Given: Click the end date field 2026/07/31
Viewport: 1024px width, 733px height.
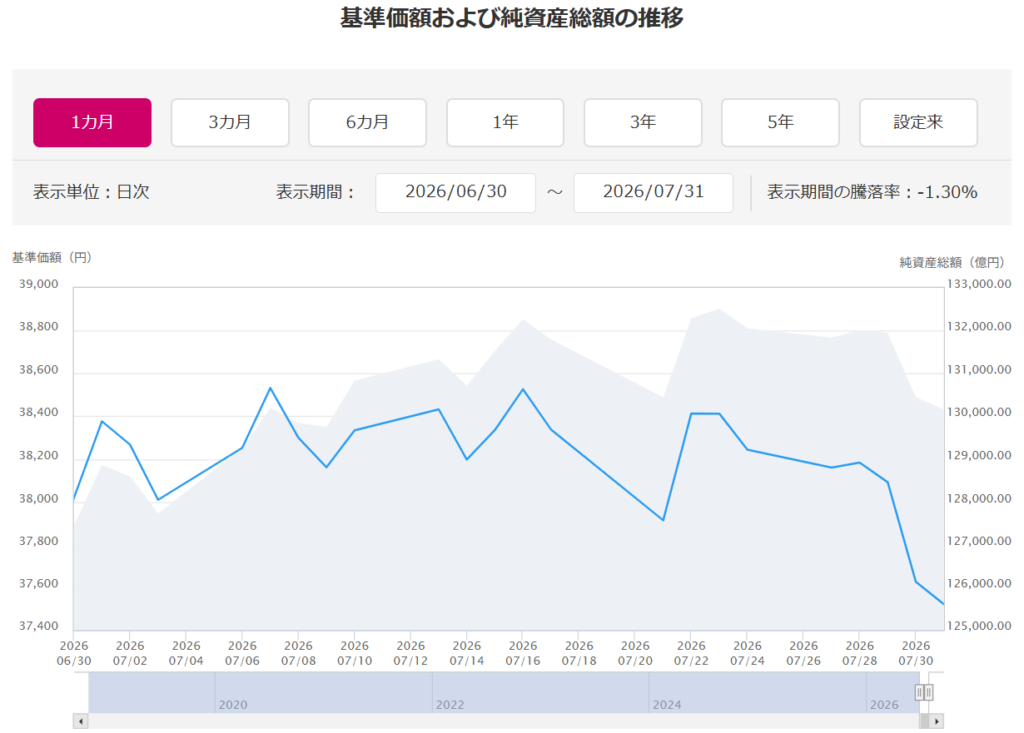Looking at the screenshot, I should tap(653, 192).
